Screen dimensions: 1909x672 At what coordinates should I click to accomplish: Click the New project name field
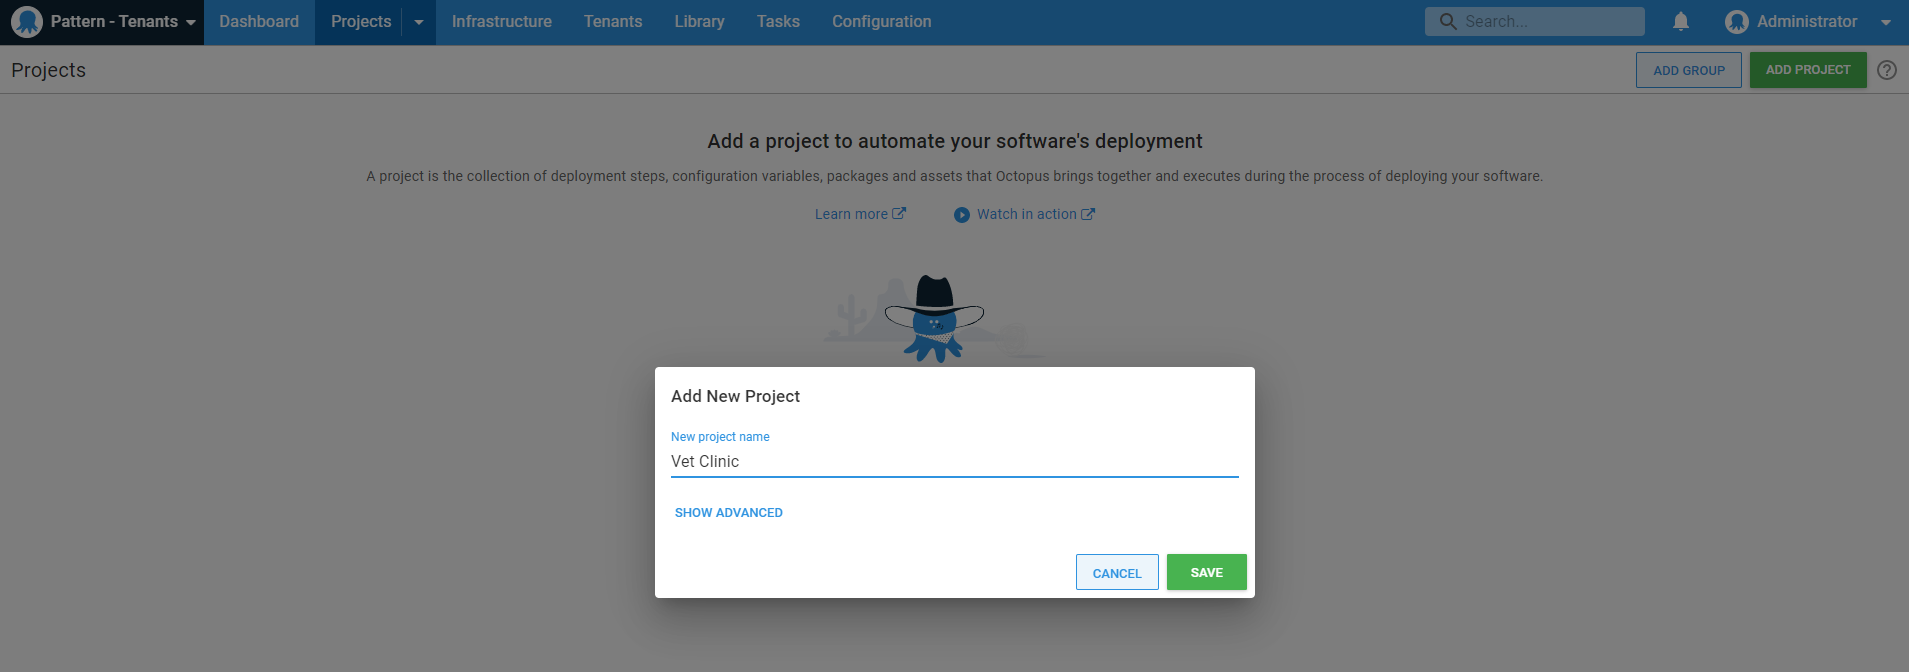pos(954,461)
